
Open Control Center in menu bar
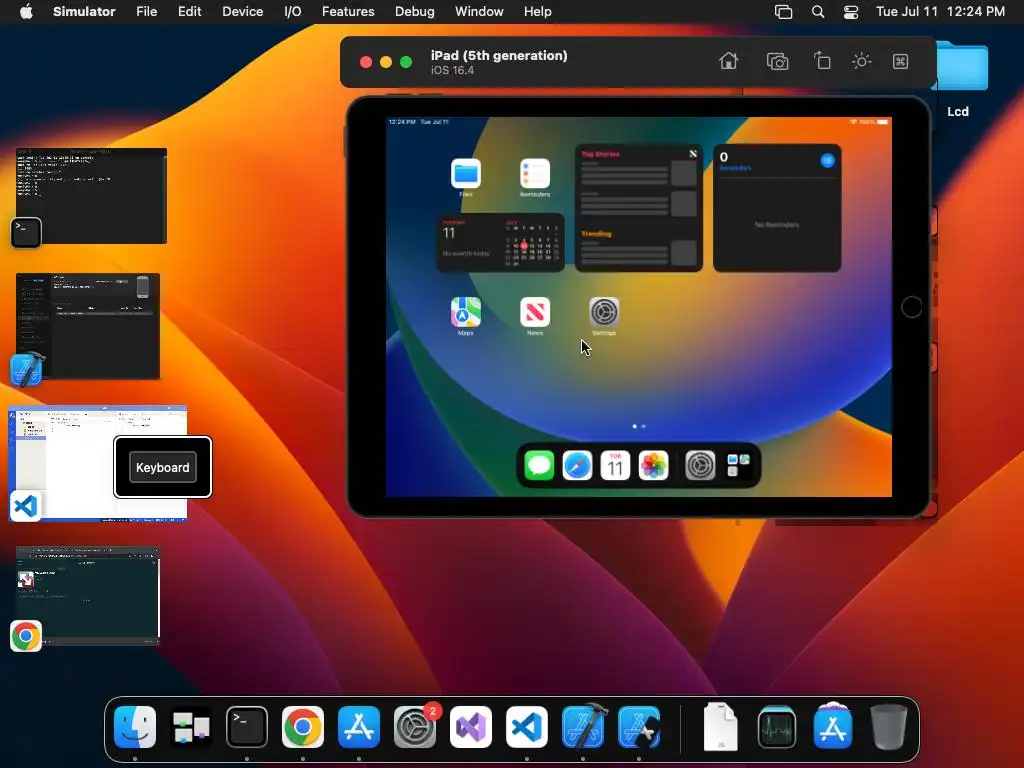851,12
